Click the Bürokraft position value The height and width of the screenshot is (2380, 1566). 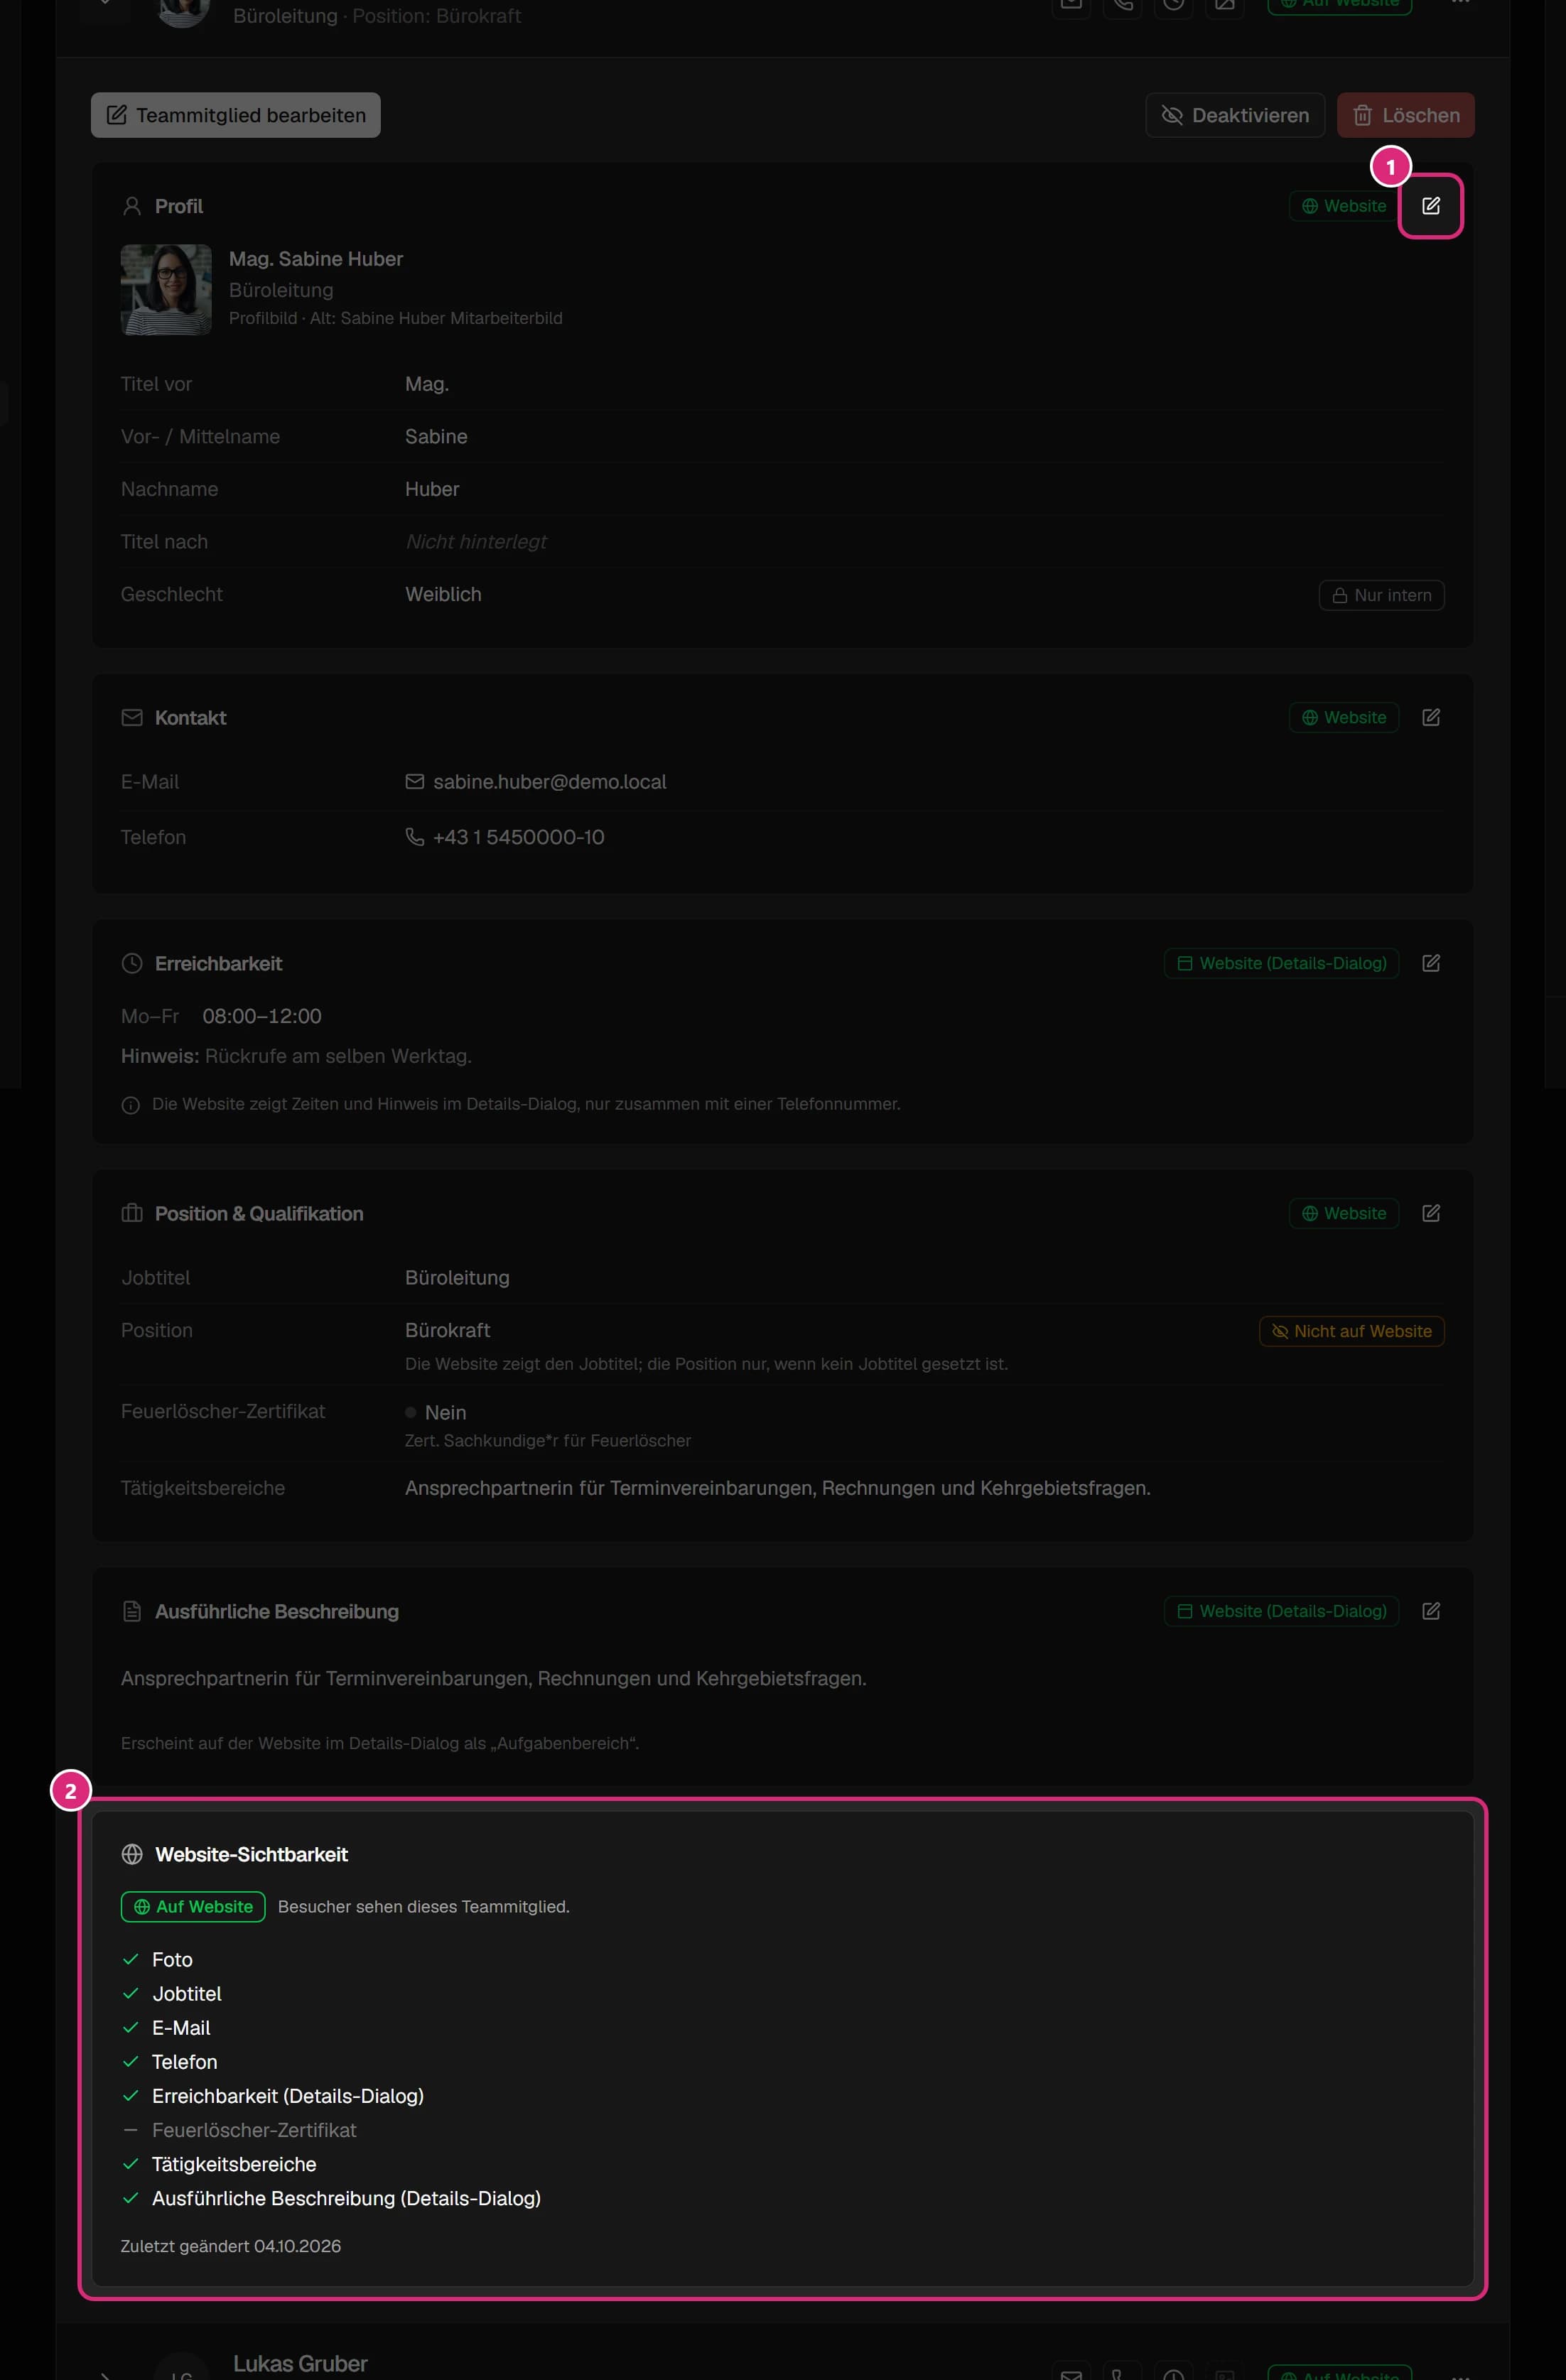coord(447,1330)
